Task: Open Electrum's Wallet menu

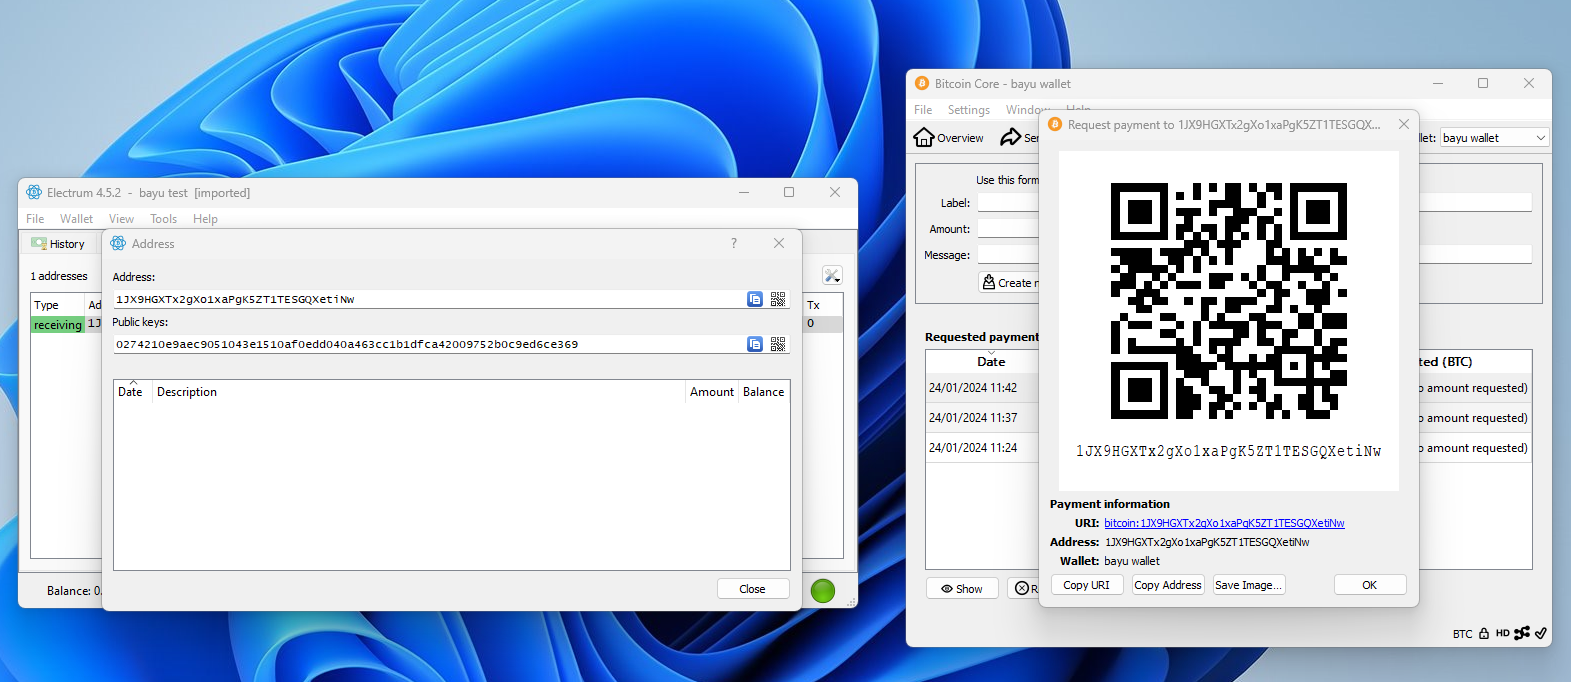Action: (x=76, y=219)
